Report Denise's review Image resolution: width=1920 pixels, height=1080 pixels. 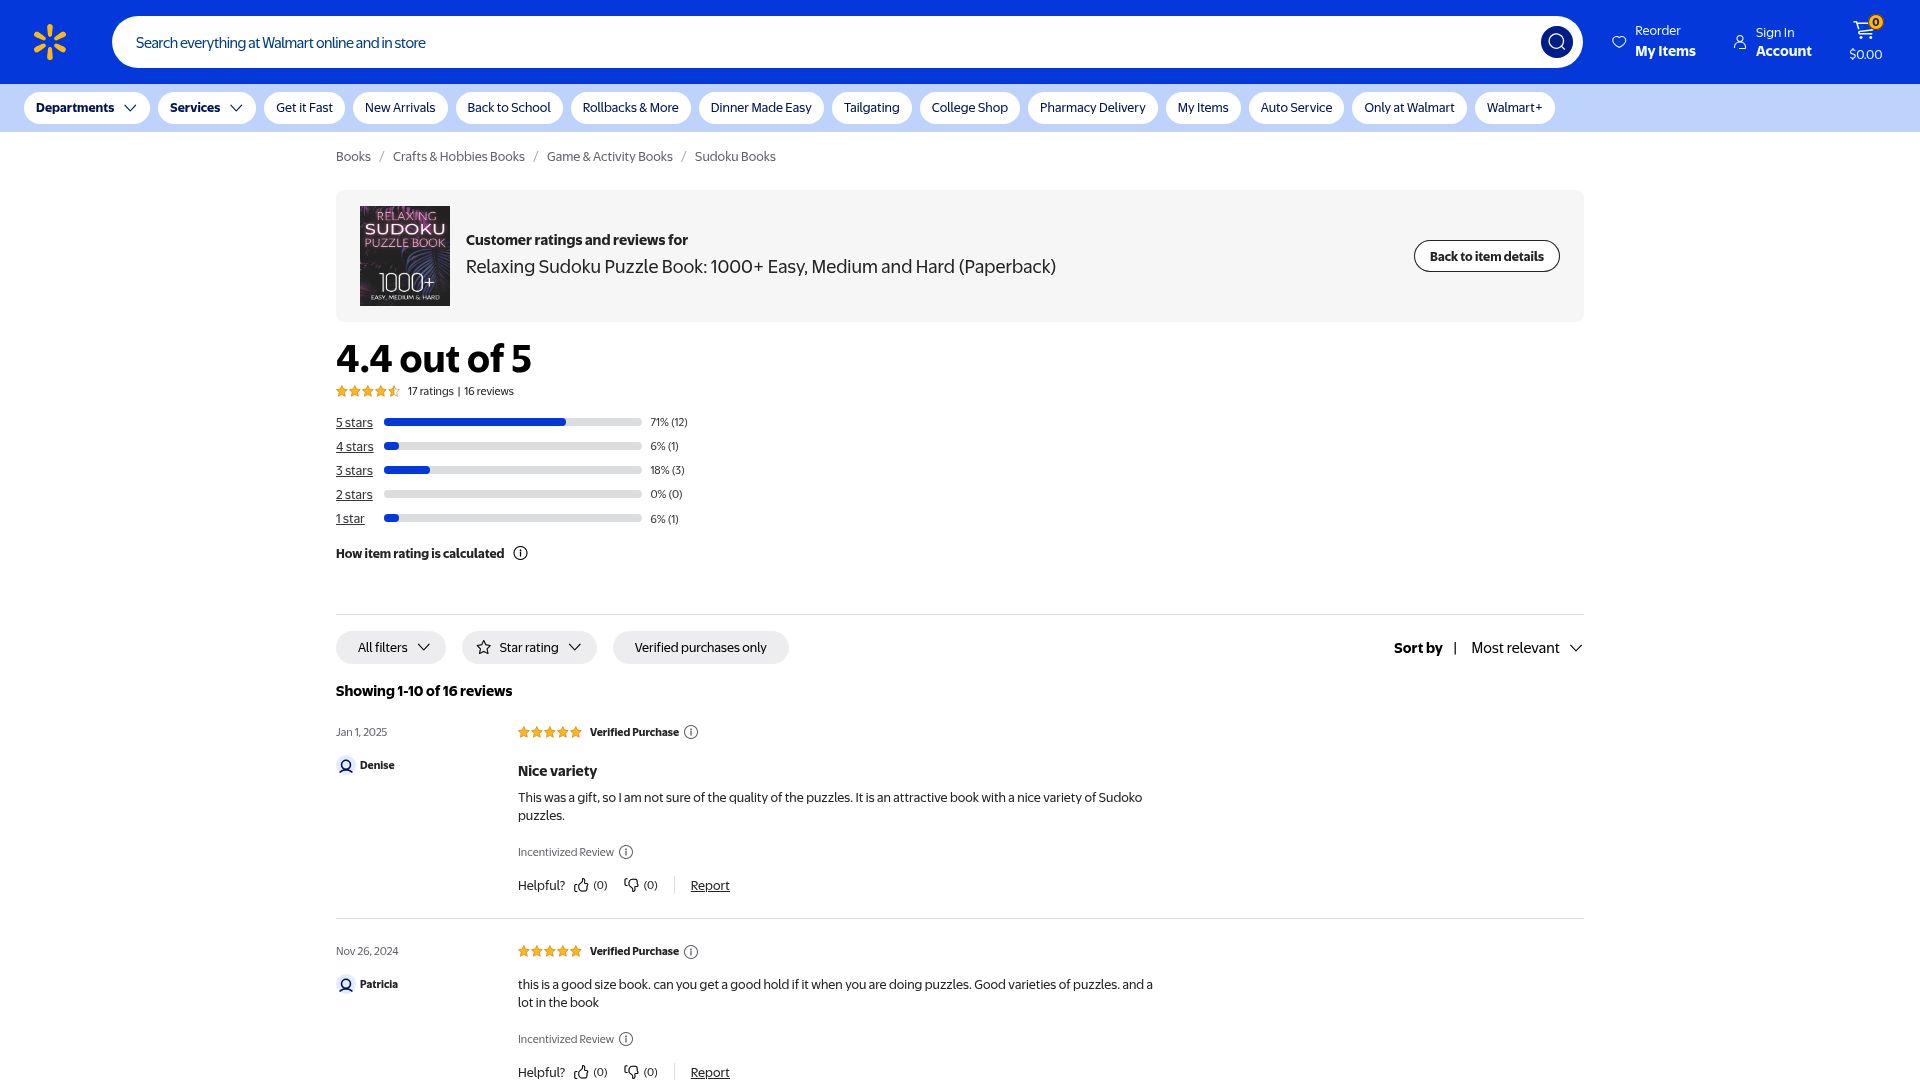(710, 885)
